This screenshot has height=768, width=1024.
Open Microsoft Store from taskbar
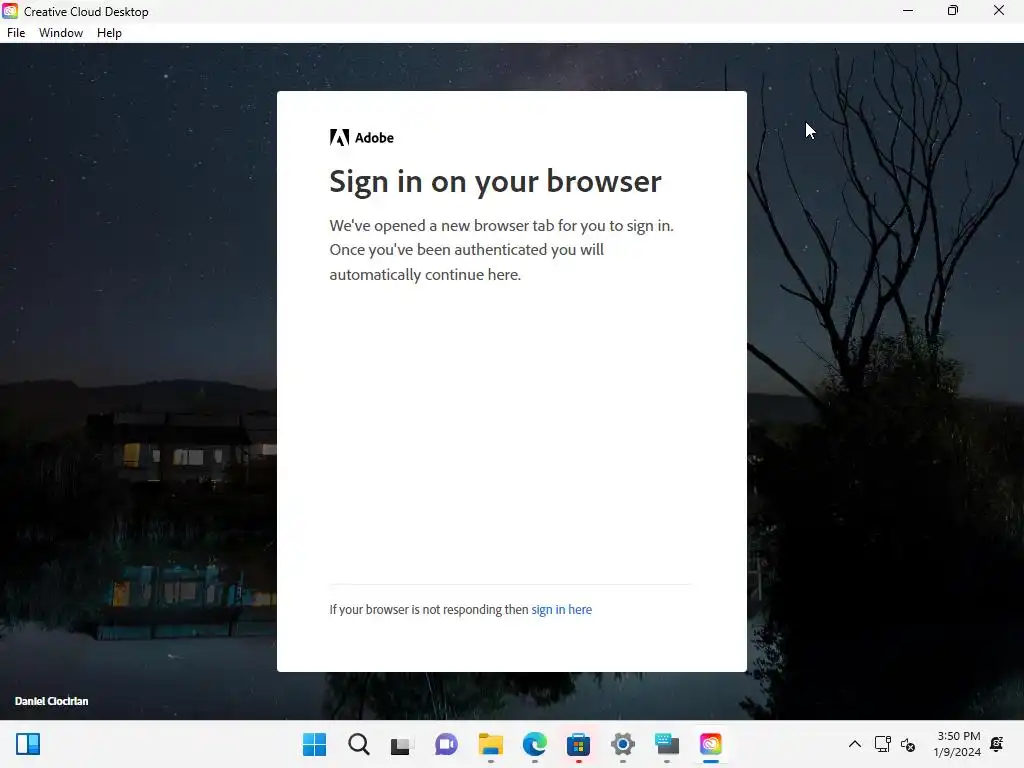tap(578, 744)
